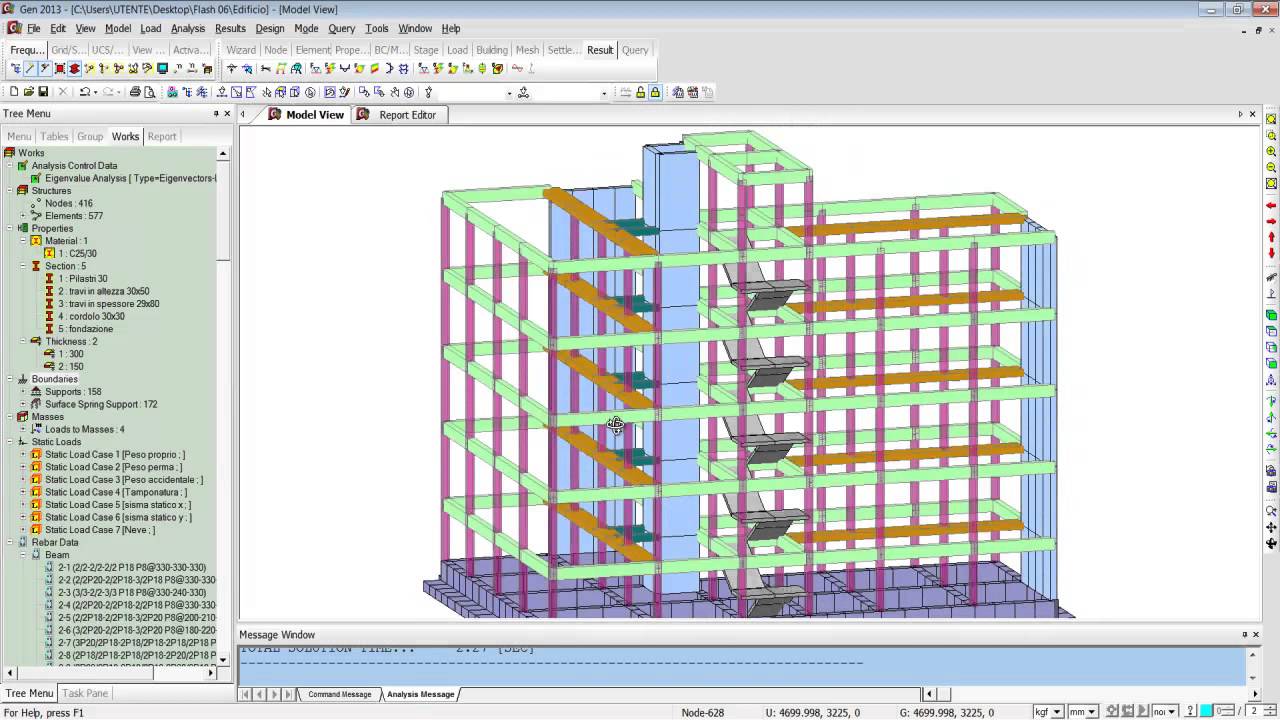Screen dimensions: 1280x720
Task: Open the kgf force unit dropdown
Action: (1057, 712)
